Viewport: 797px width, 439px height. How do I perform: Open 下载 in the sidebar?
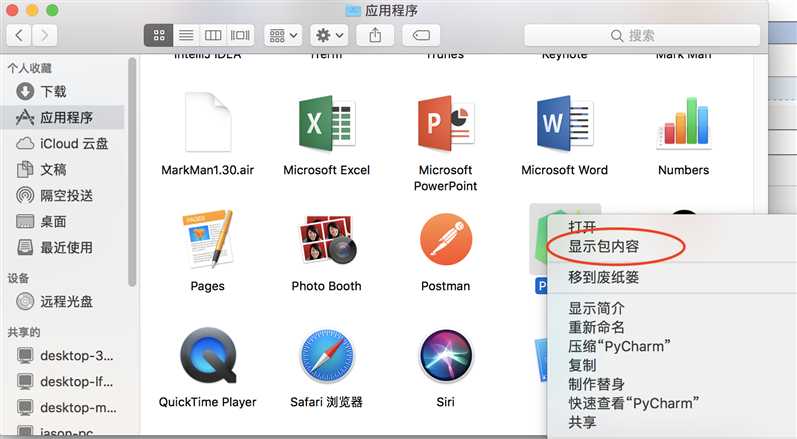pyautogui.click(x=63, y=91)
